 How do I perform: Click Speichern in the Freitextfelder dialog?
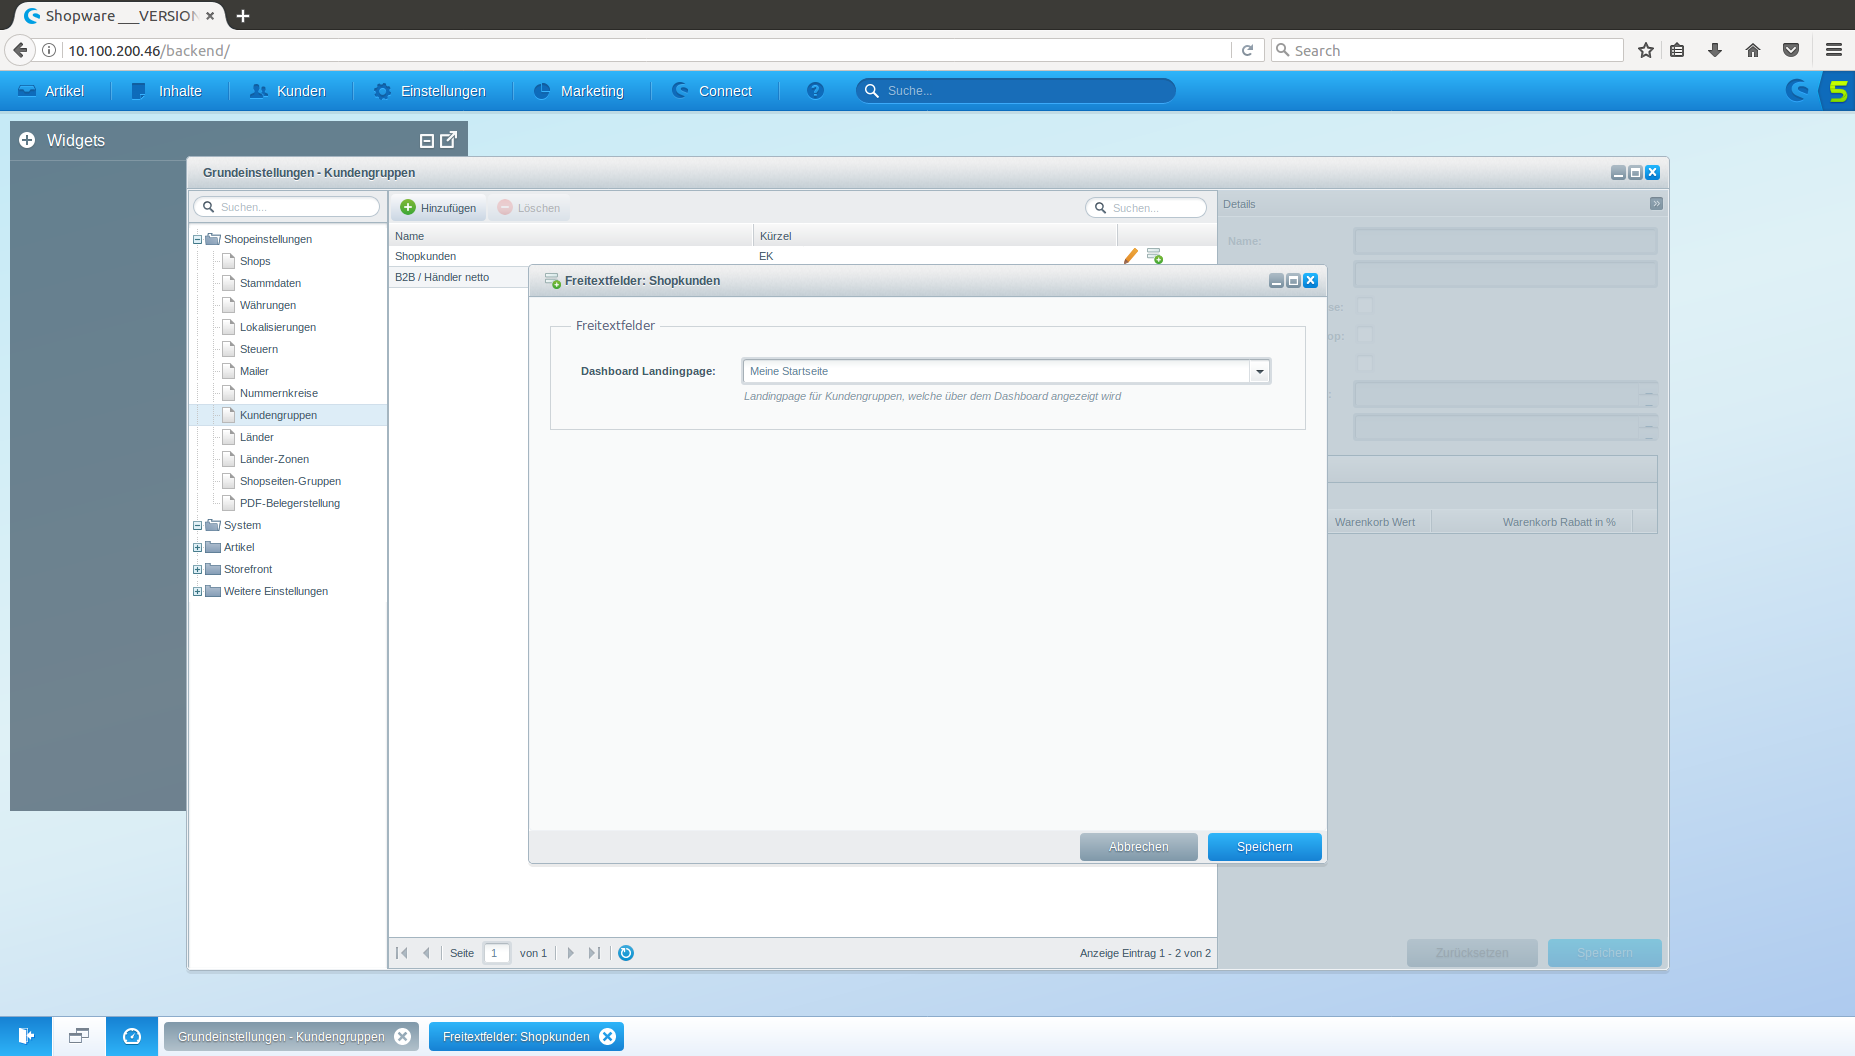1264,847
